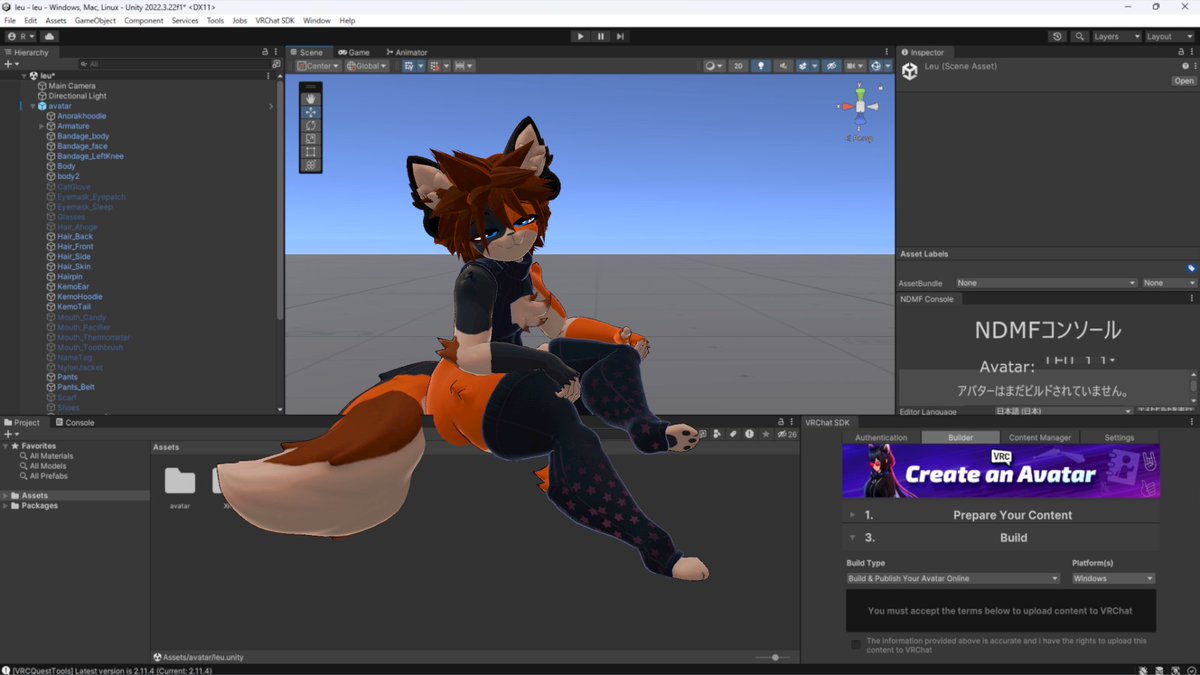Expand the Armature node
1200x675 pixels.
click(41, 126)
